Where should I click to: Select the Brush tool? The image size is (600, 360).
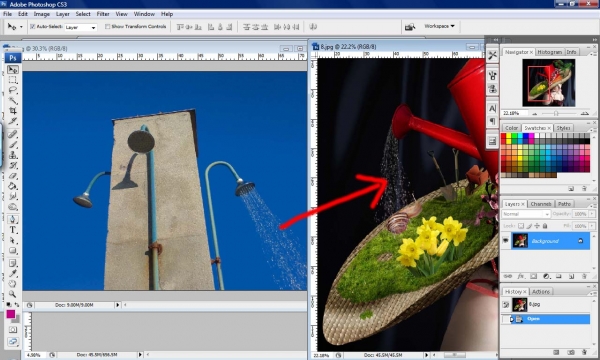[13, 145]
